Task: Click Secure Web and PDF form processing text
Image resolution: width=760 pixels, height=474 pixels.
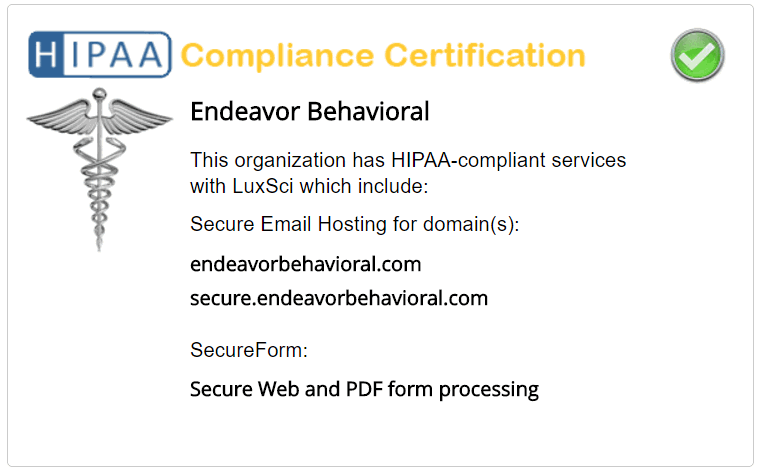Action: [x=364, y=389]
